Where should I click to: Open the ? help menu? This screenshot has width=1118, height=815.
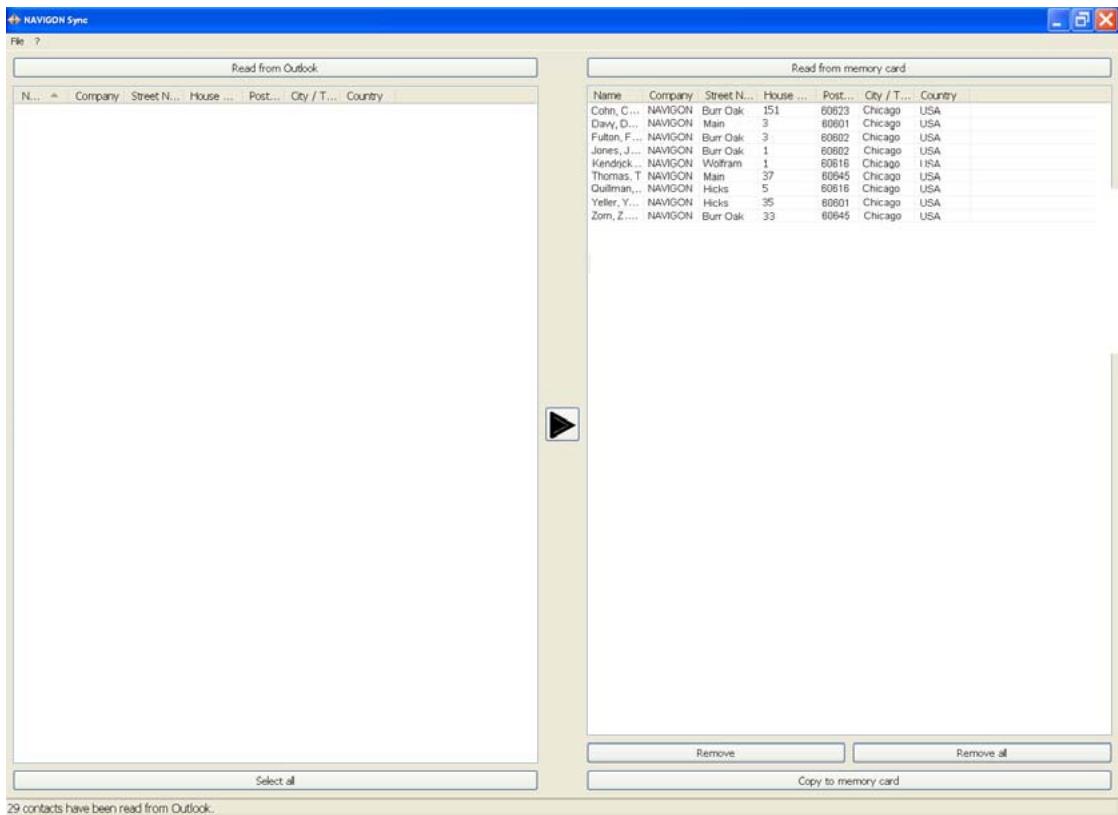[x=37, y=41]
